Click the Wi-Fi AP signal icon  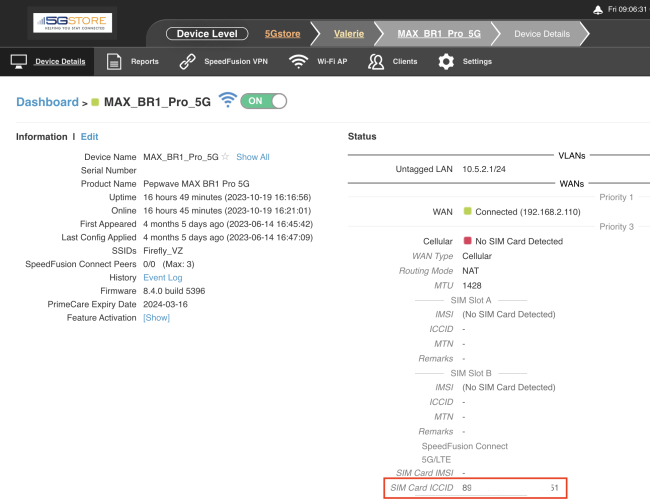point(298,61)
